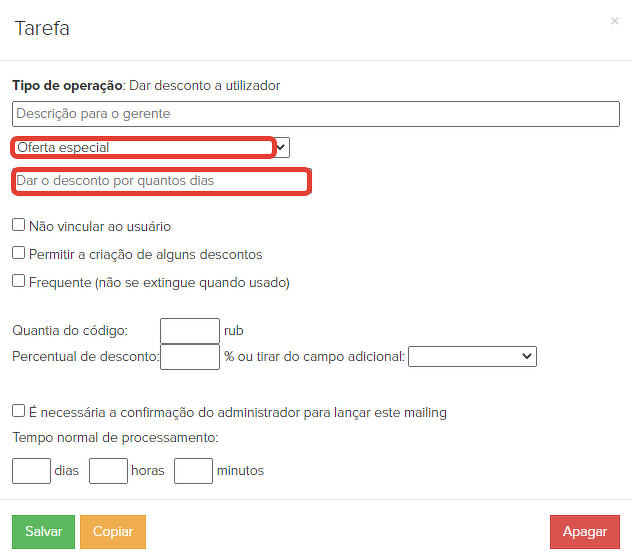The image size is (632, 559).
Task: Focus the 'Dar o desconto por quantos dias' field
Action: pyautogui.click(x=160, y=181)
